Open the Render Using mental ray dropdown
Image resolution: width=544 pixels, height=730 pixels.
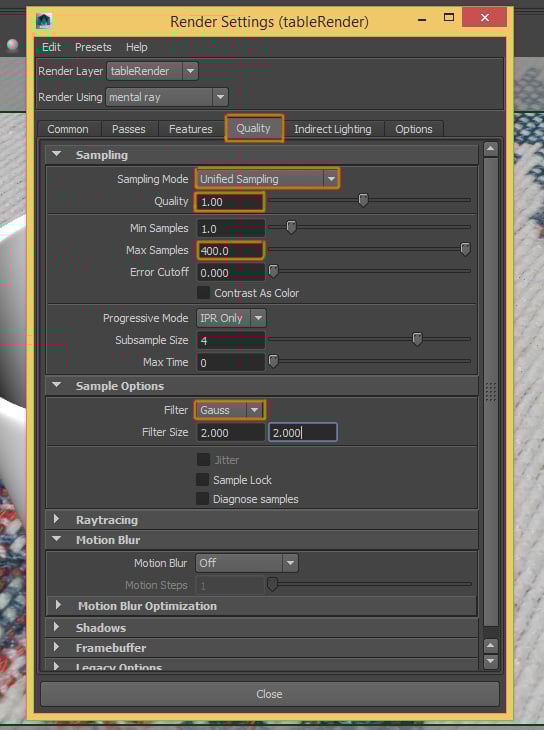pyautogui.click(x=167, y=97)
